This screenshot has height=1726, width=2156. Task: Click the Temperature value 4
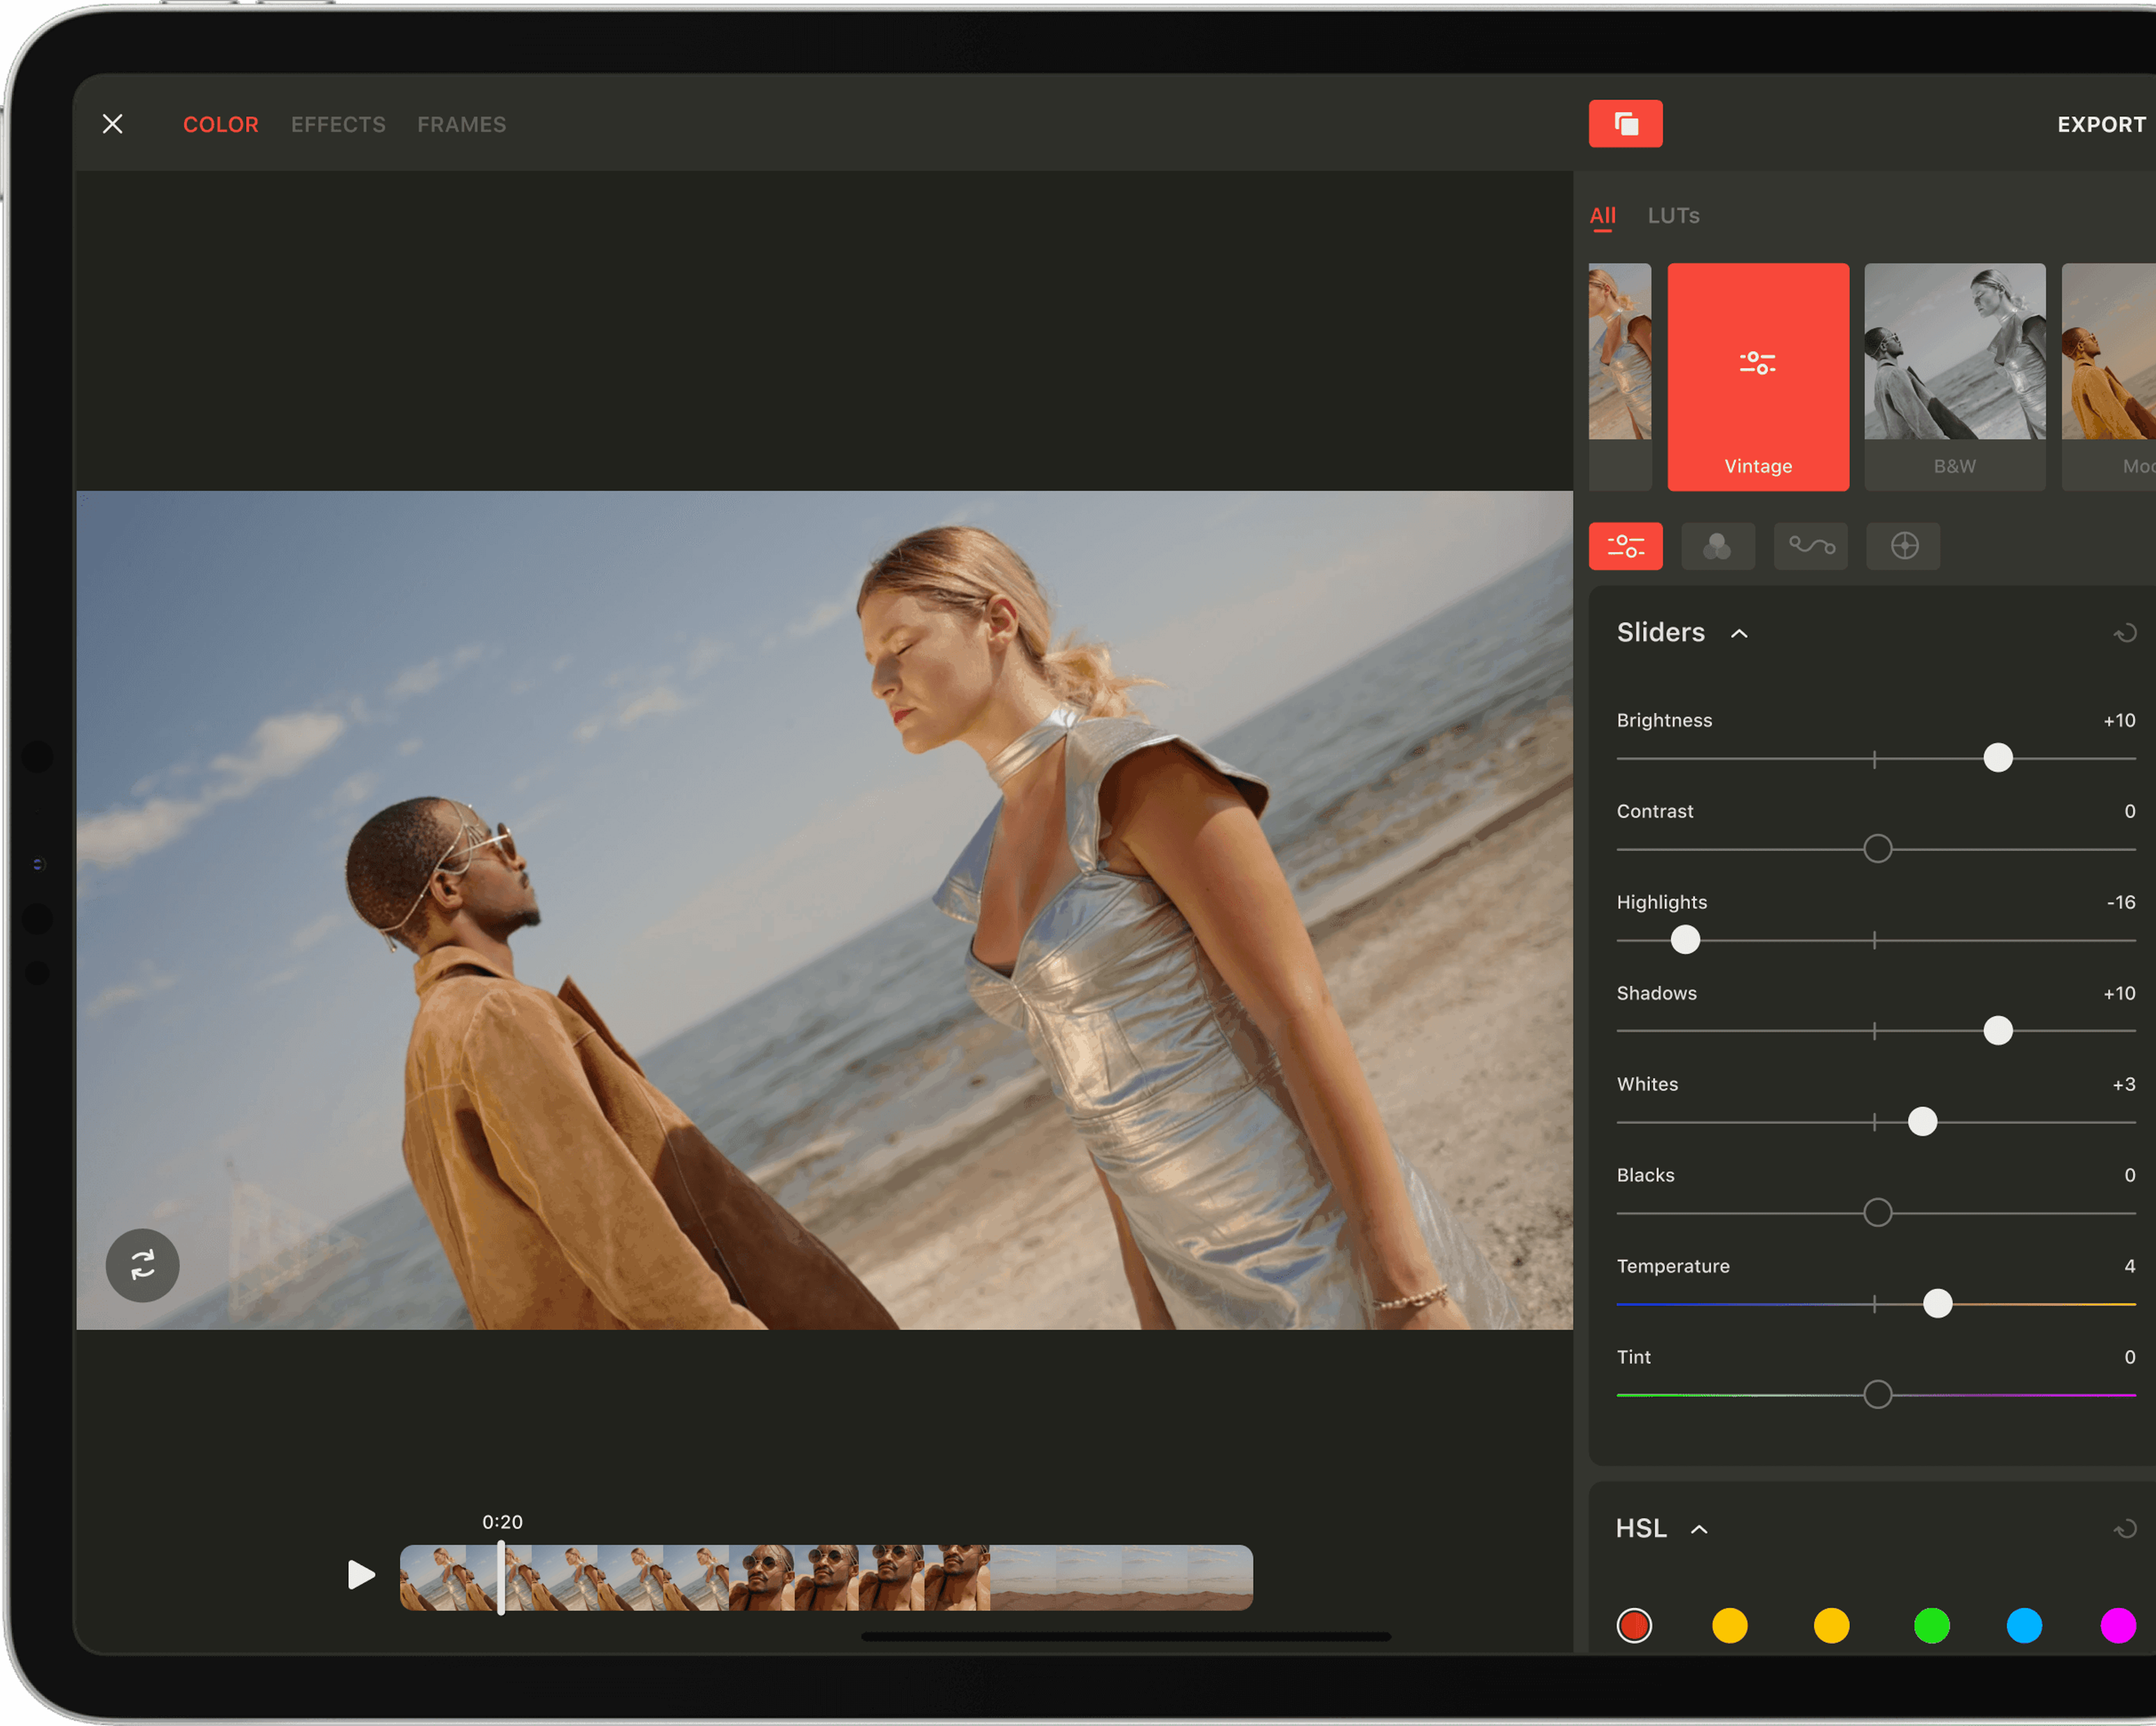pyautogui.click(x=2130, y=1267)
